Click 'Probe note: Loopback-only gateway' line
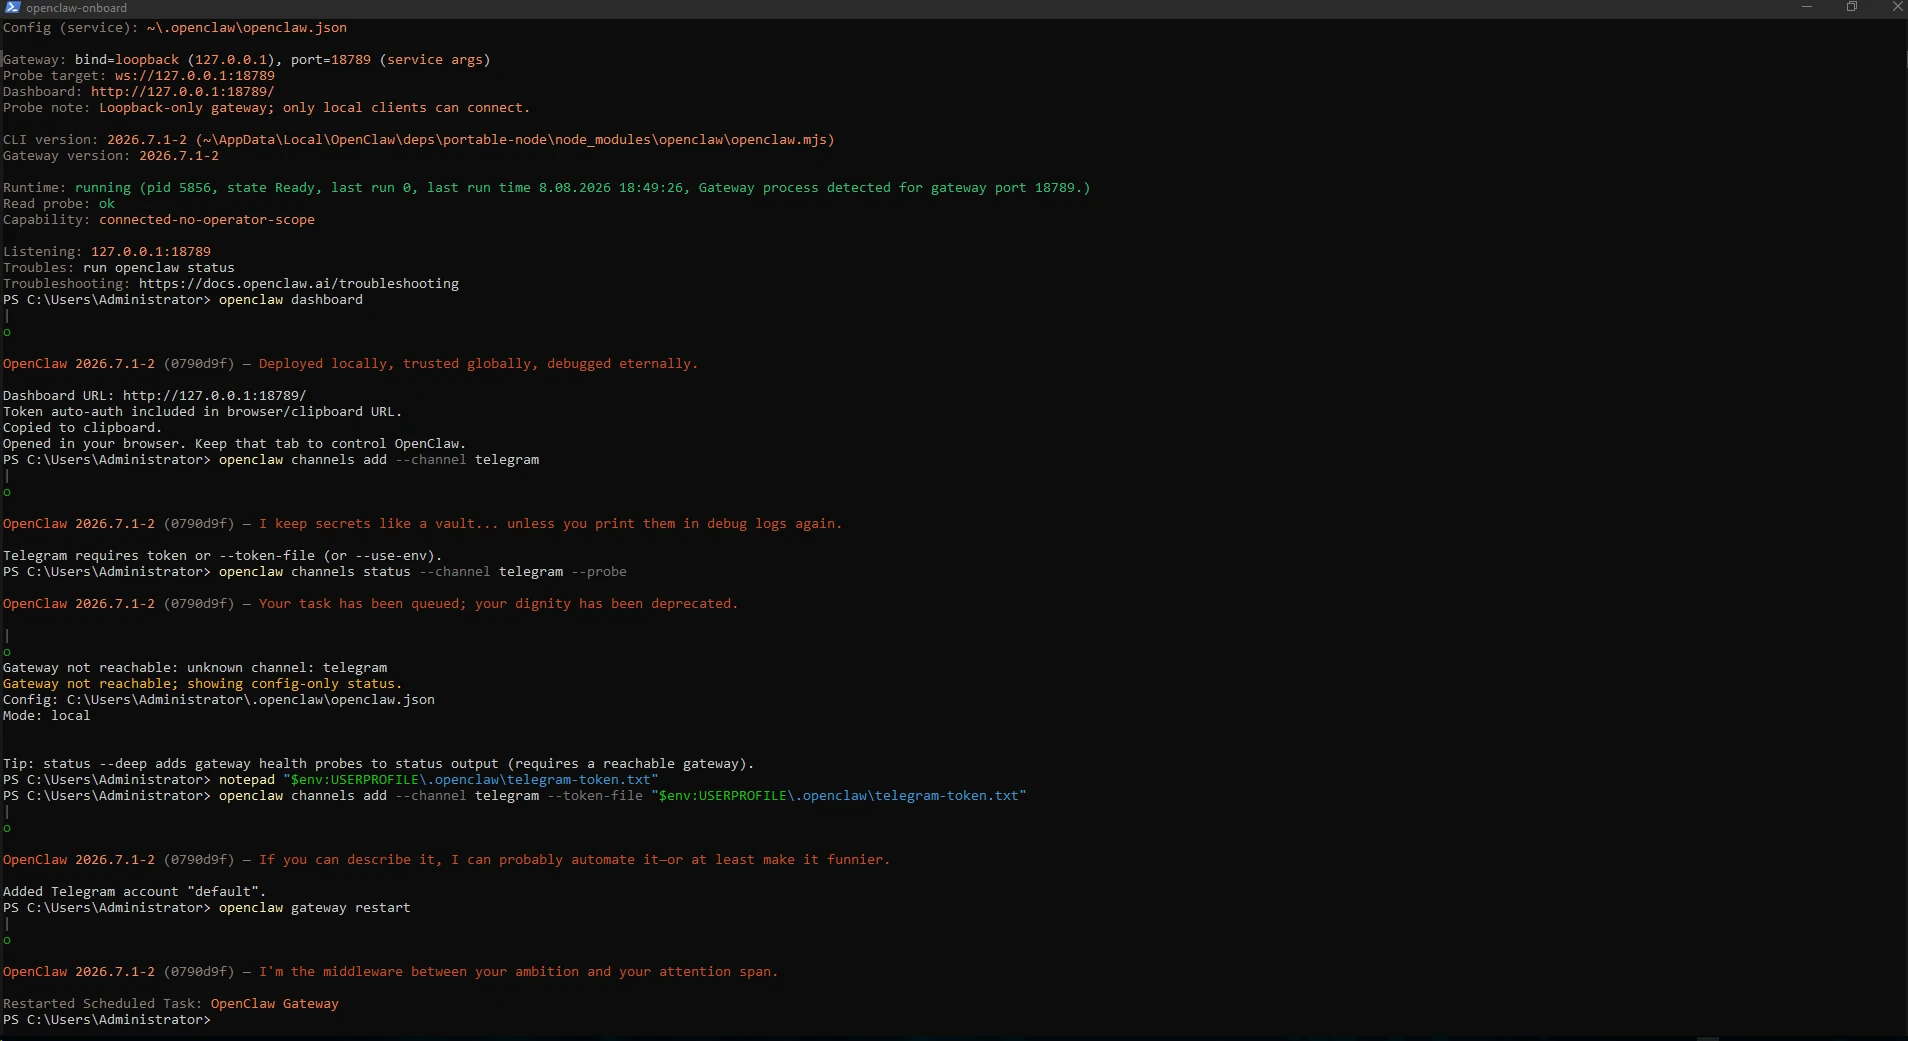The image size is (1908, 1041). (267, 108)
